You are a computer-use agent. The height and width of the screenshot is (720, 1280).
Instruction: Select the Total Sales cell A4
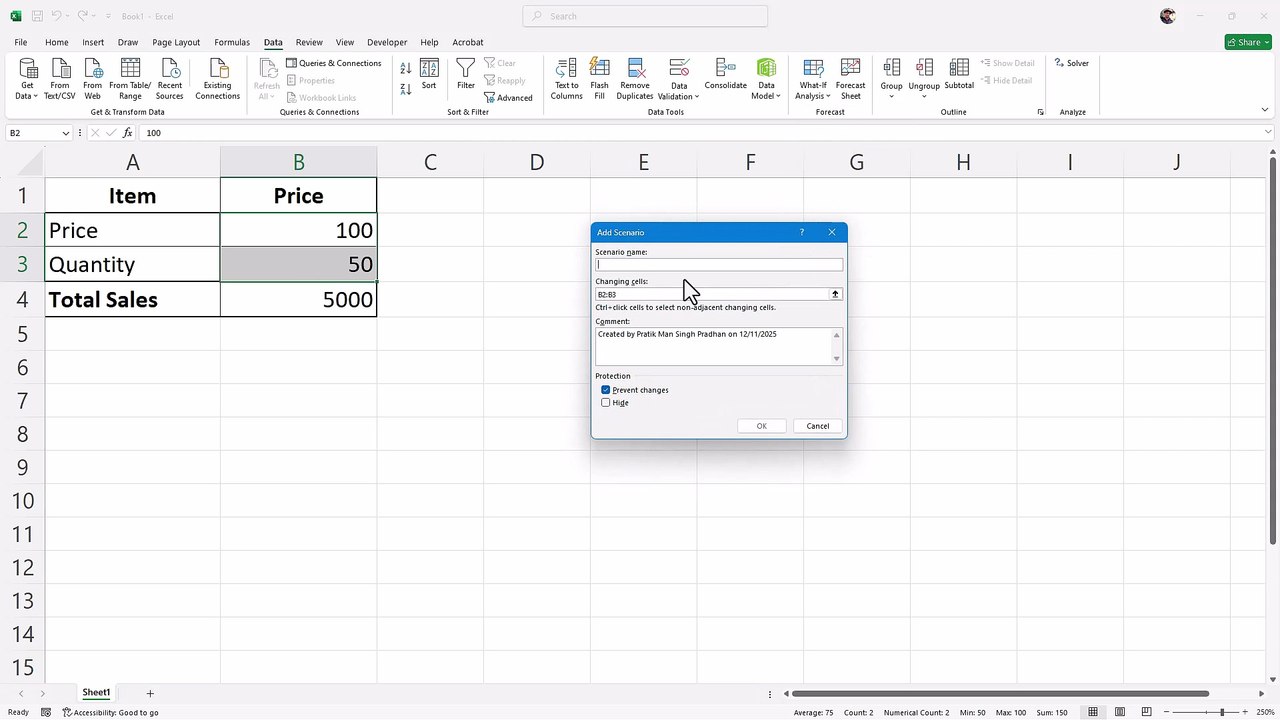click(x=132, y=299)
